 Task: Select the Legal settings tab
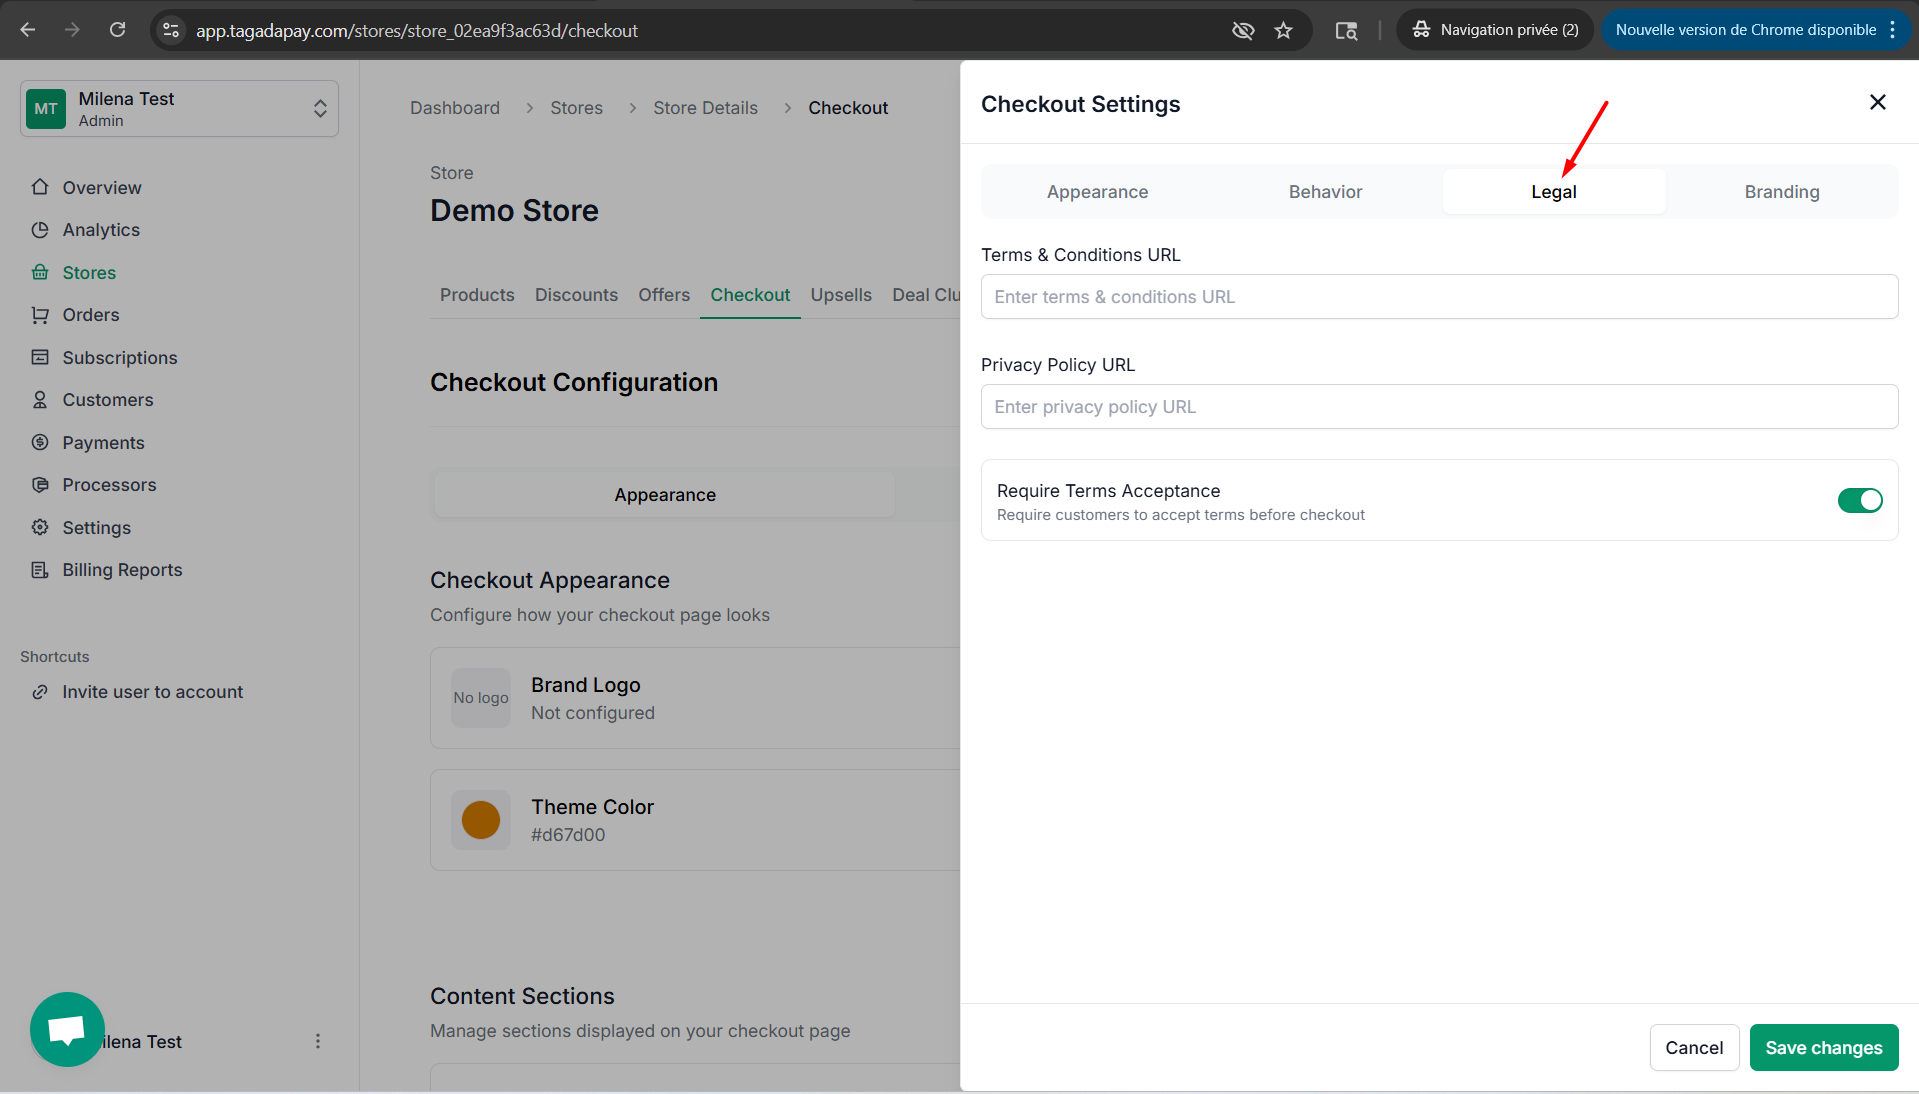[1554, 192]
